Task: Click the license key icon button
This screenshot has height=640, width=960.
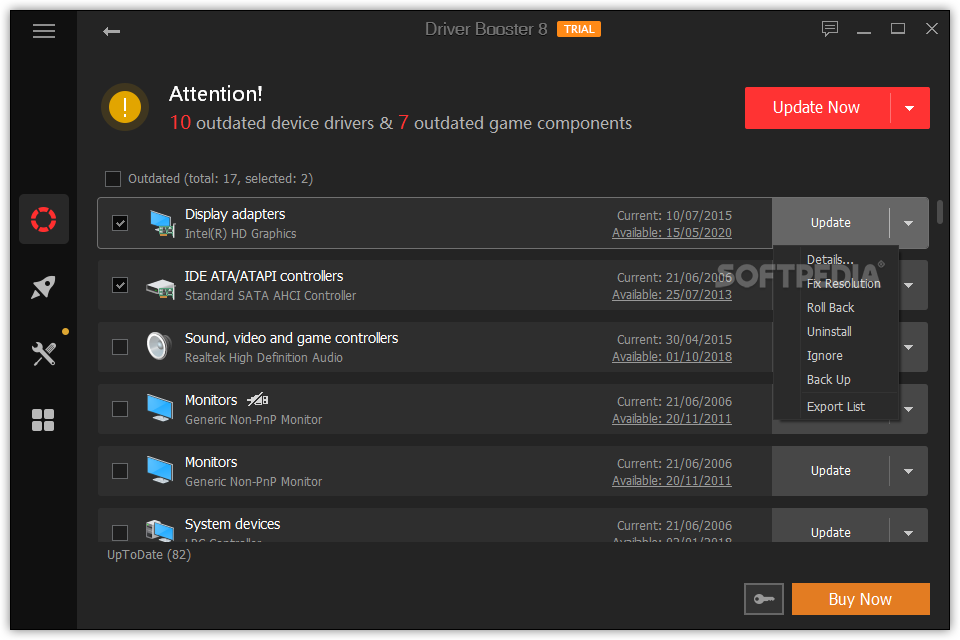Action: pyautogui.click(x=763, y=599)
